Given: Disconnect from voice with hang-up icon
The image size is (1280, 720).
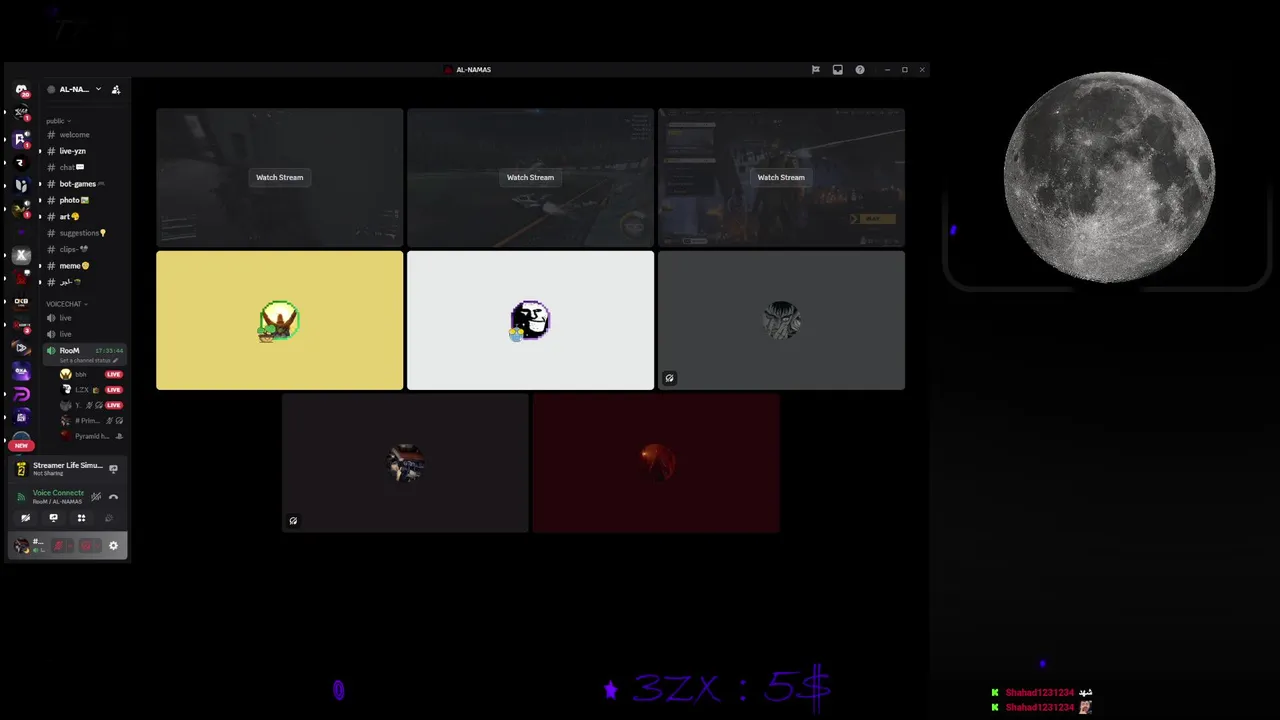Looking at the screenshot, I should pos(113,496).
